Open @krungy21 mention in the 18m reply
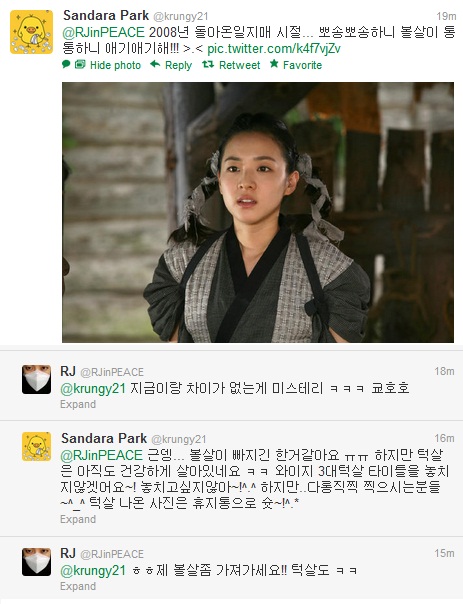Image resolution: width=463 pixels, height=604 pixels. coord(93,388)
